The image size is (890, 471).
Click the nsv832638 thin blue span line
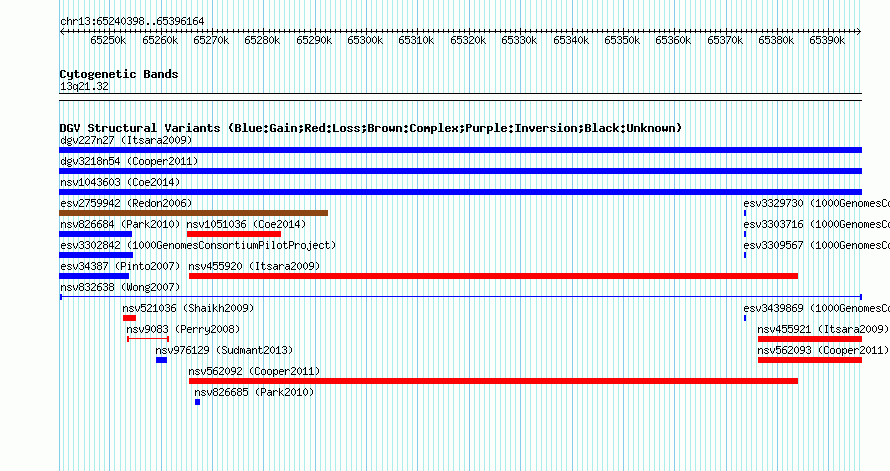click(x=461, y=297)
